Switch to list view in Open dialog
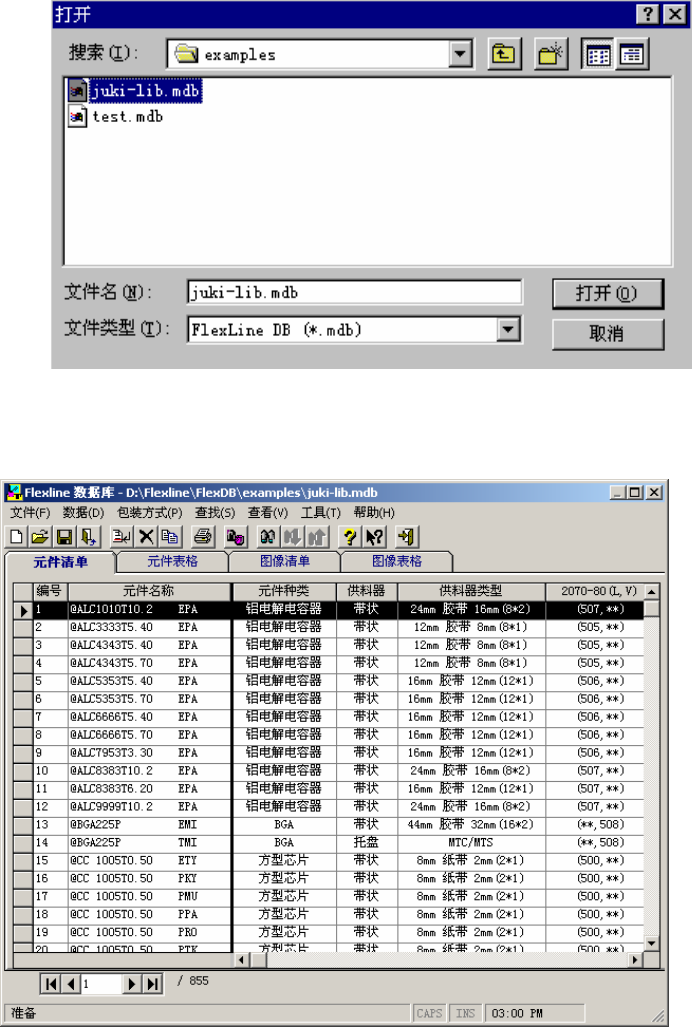The image size is (692, 1027). [598, 54]
